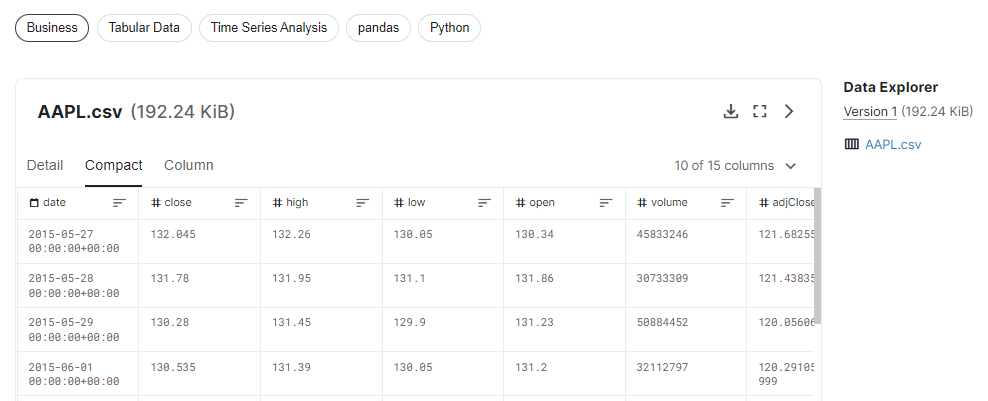Image resolution: width=988 pixels, height=401 pixels.
Task: Click the Python tag
Action: point(449,28)
